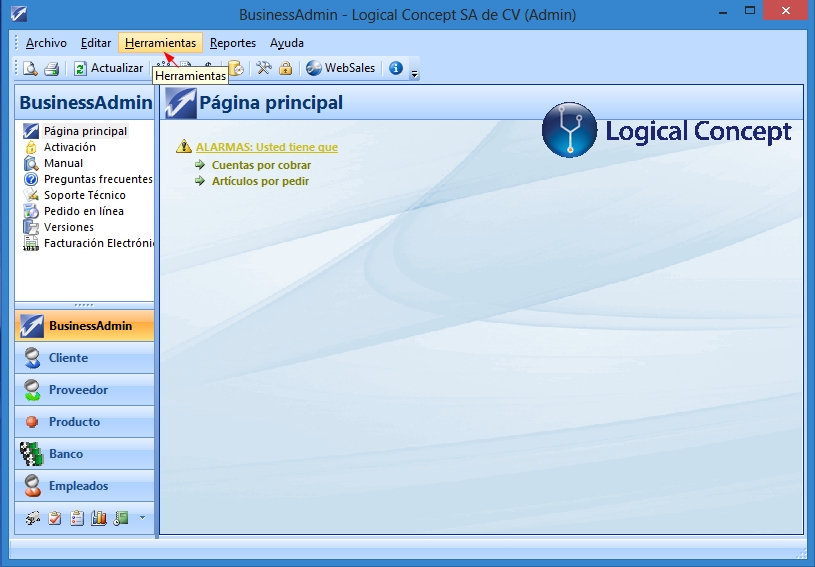Click the printer icon in the toolbar
The height and width of the screenshot is (567, 815).
coord(51,68)
